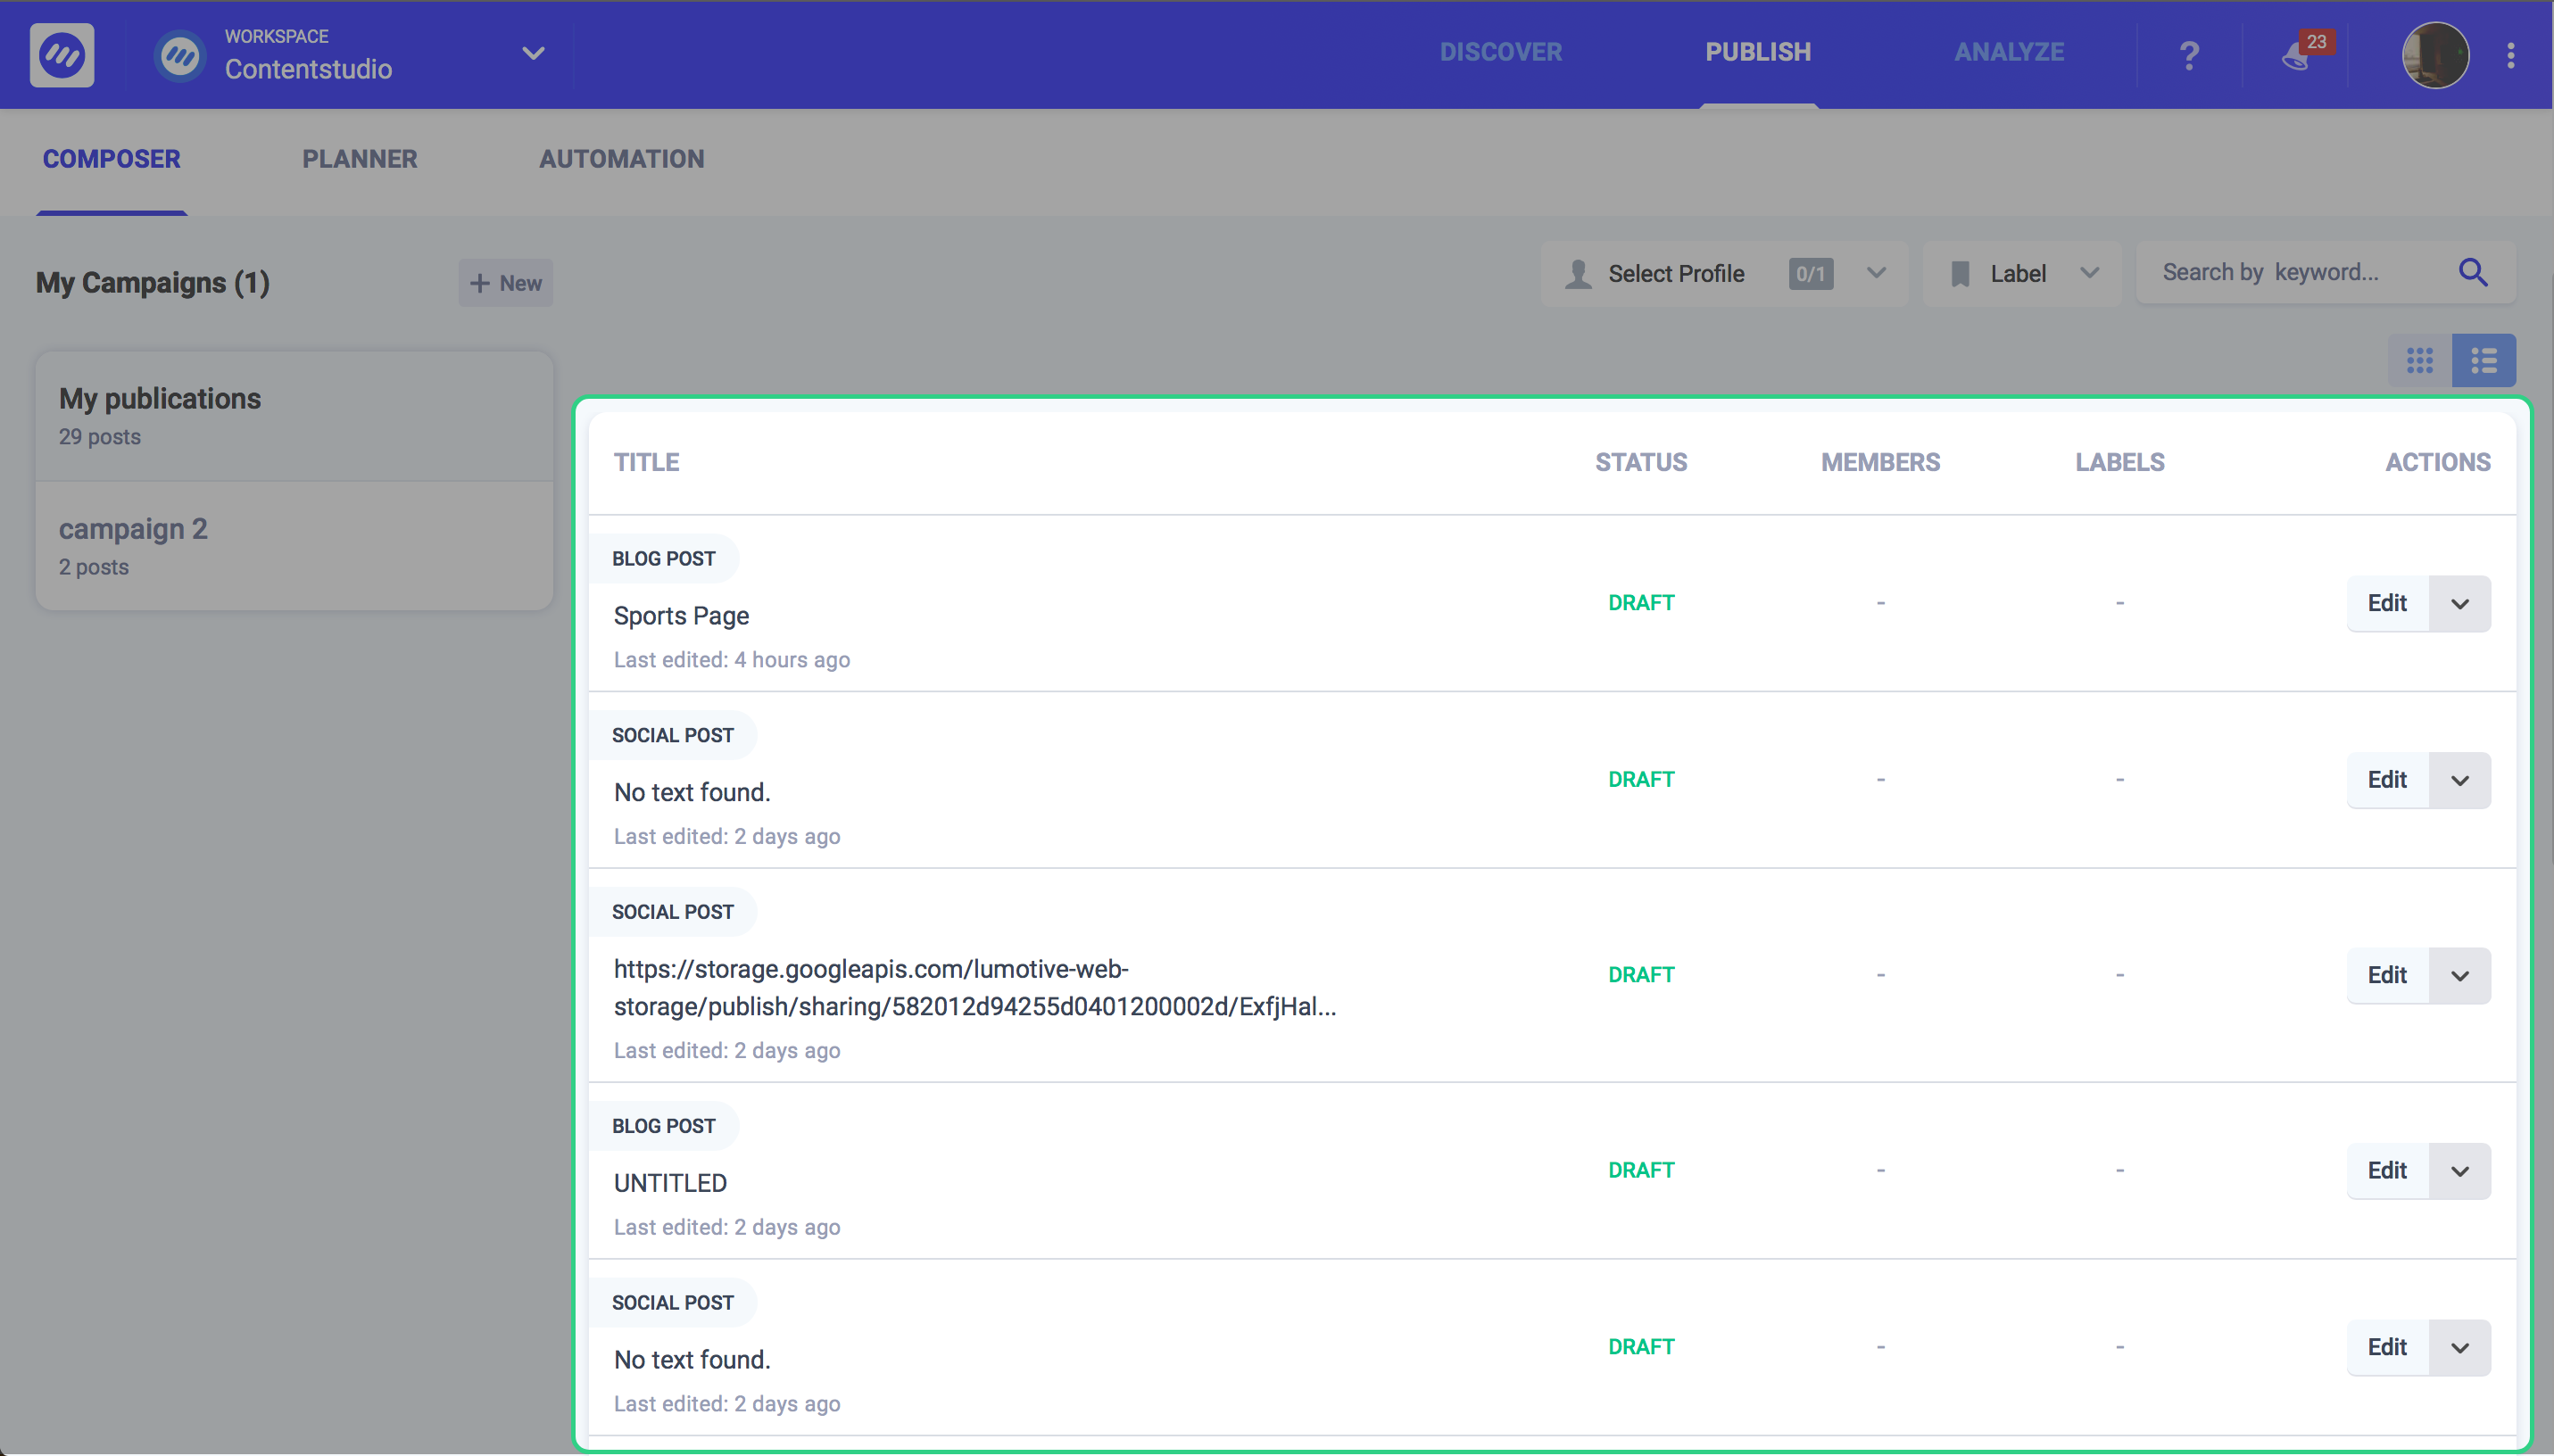
Task: Open campaign 2 in sidebar
Action: point(294,546)
